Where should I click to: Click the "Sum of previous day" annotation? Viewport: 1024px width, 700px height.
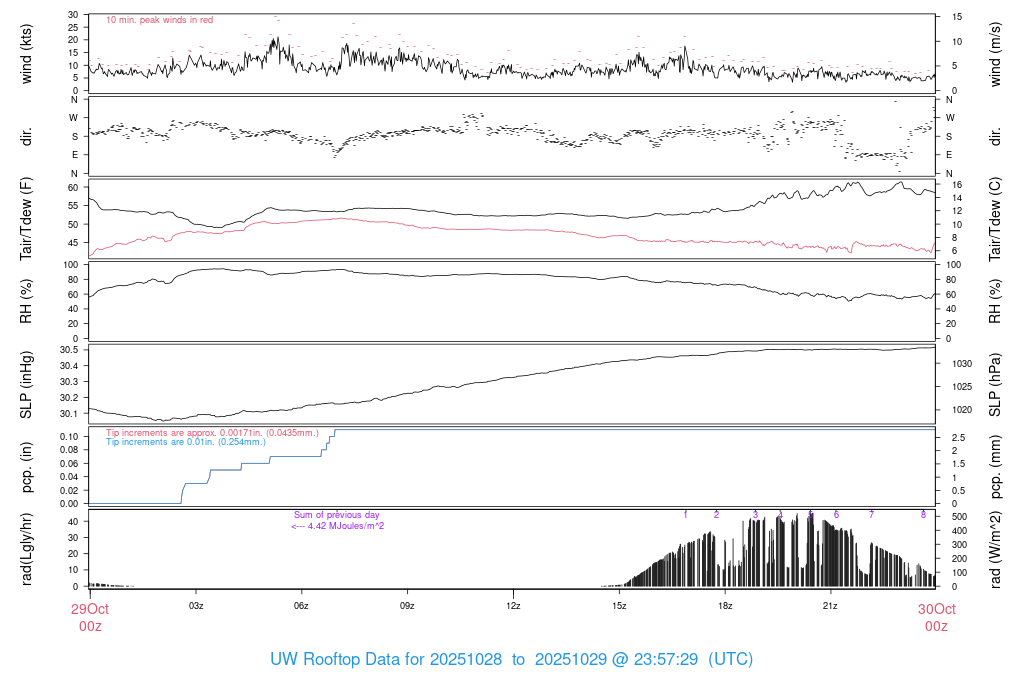point(337,514)
